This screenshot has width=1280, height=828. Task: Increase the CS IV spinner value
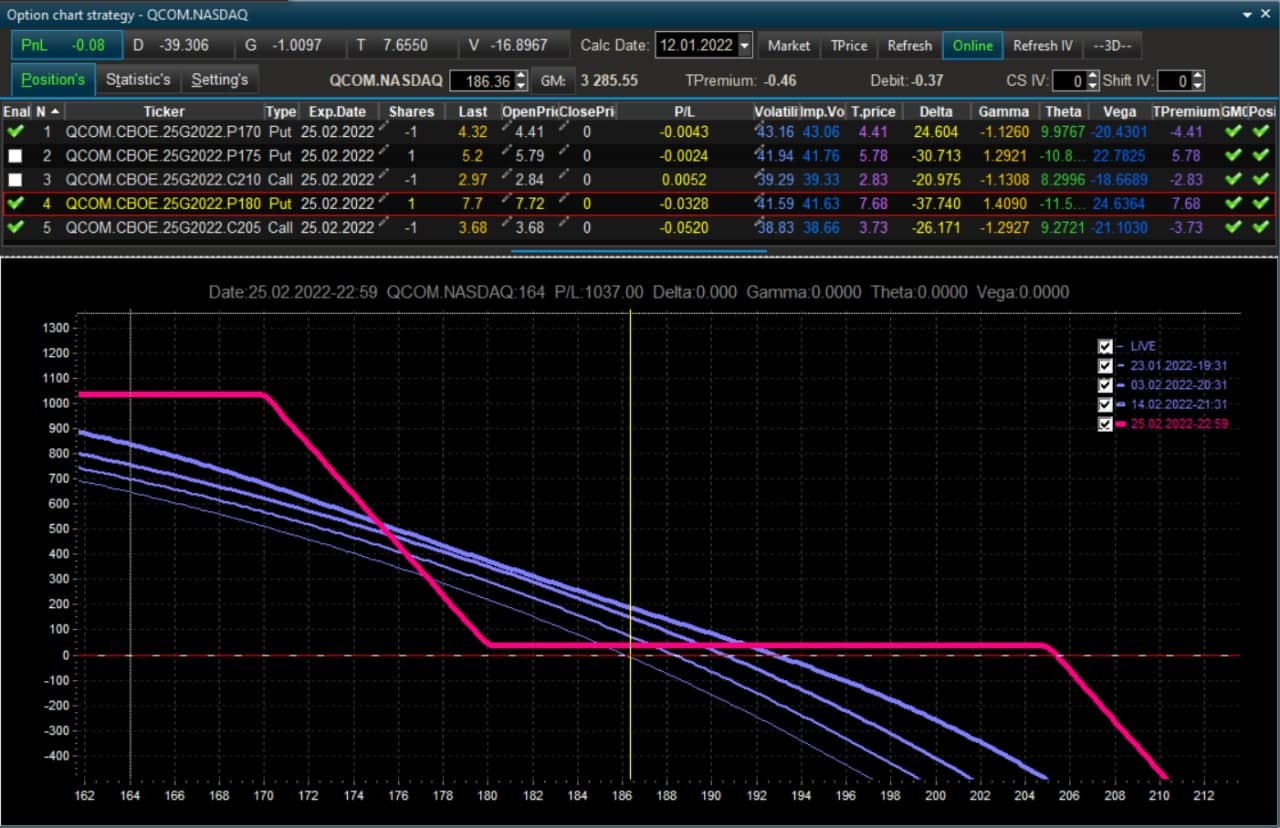tap(1092, 76)
